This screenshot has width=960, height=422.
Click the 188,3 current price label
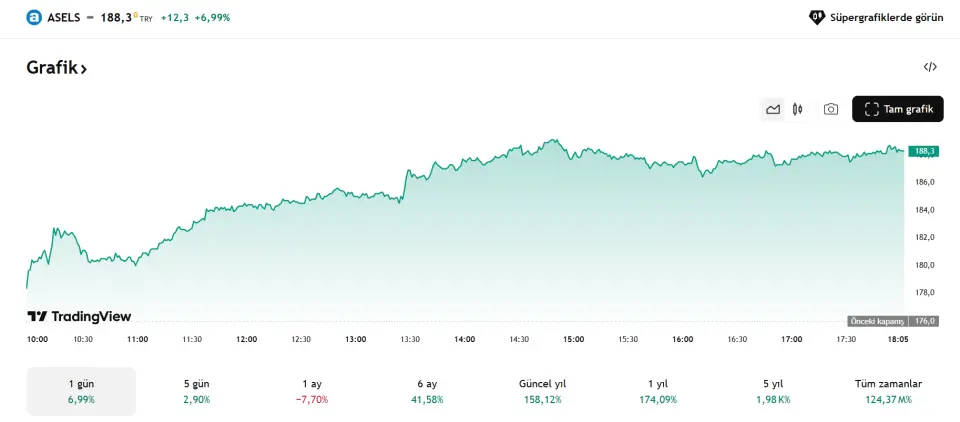923,151
